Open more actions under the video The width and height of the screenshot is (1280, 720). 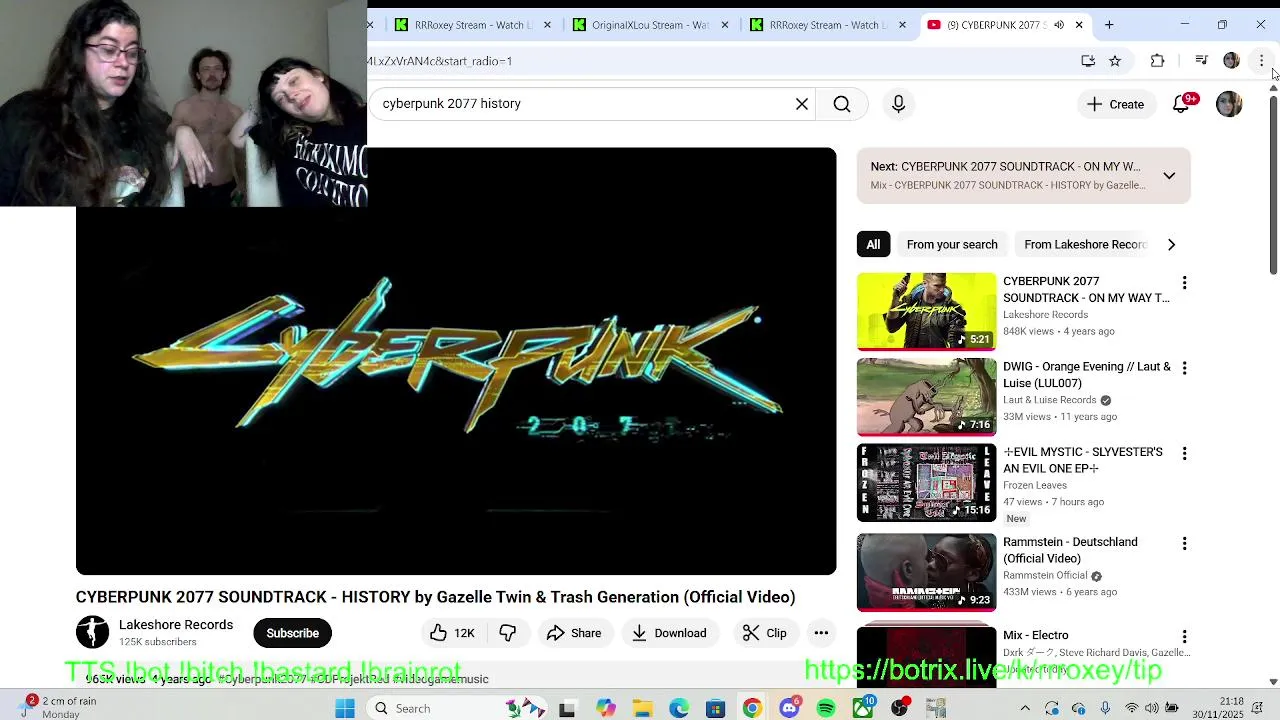(821, 633)
